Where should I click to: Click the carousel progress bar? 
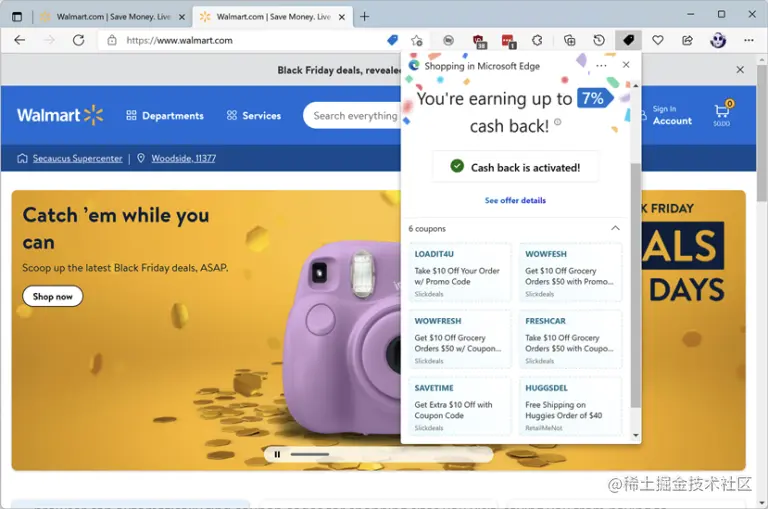310,455
